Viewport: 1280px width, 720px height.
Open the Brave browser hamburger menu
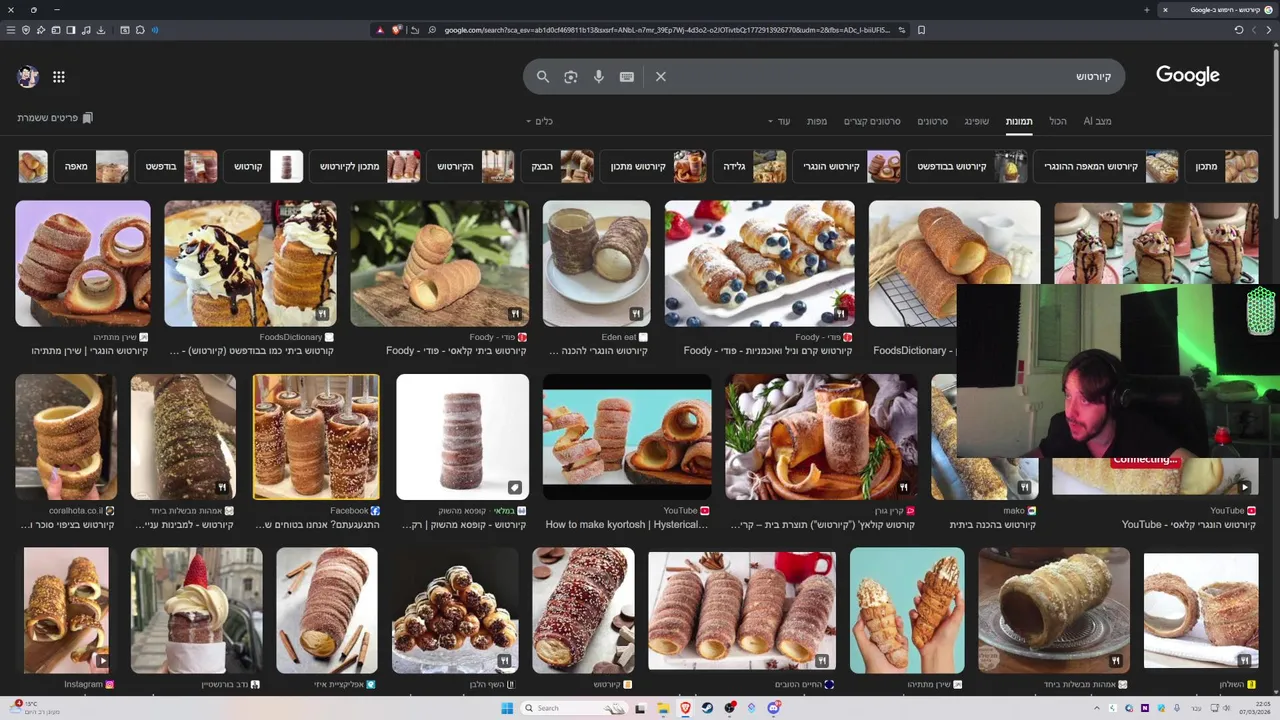[x=11, y=30]
